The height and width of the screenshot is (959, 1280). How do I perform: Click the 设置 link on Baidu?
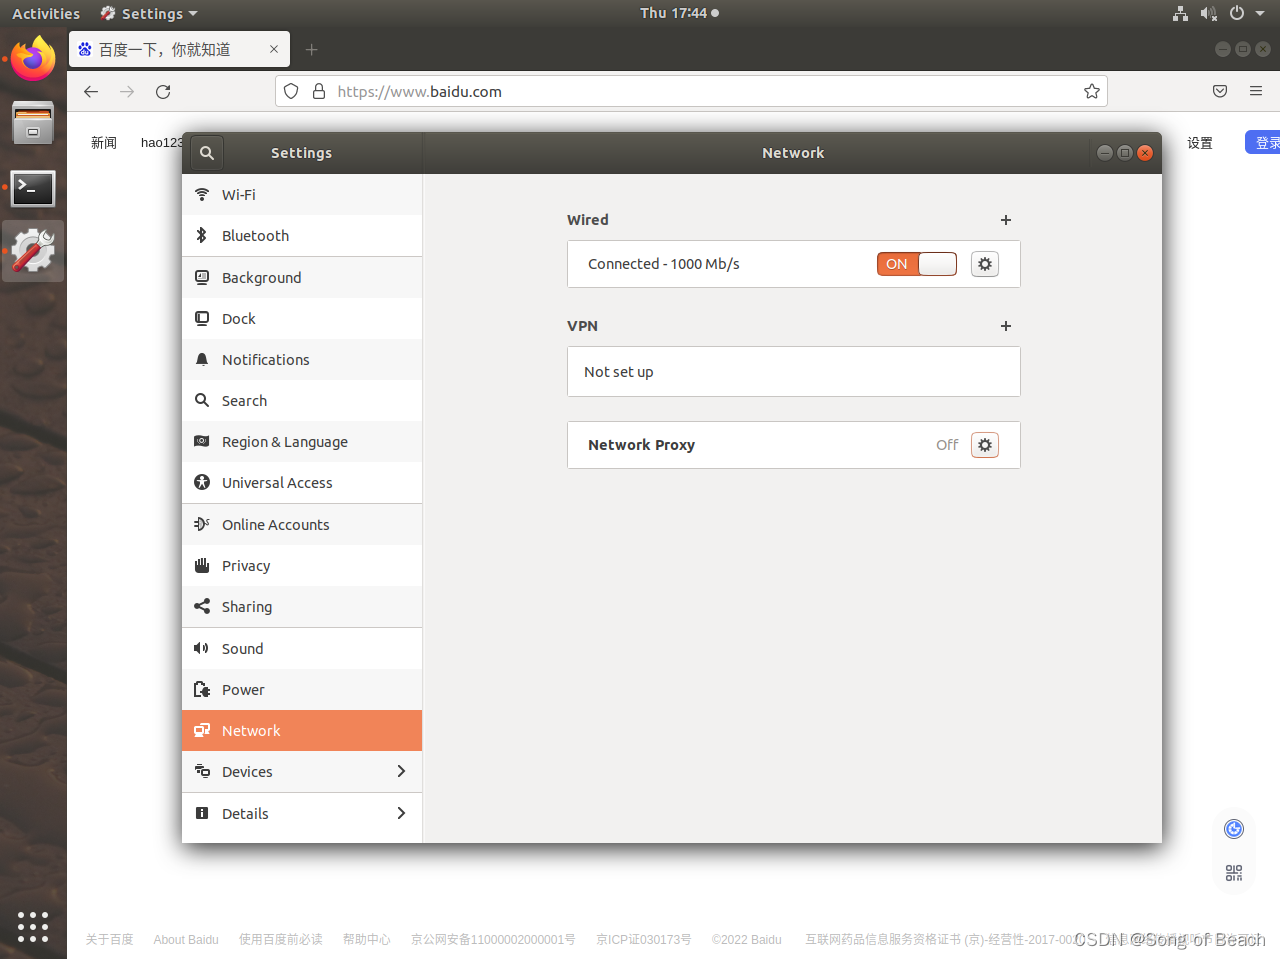(1200, 143)
